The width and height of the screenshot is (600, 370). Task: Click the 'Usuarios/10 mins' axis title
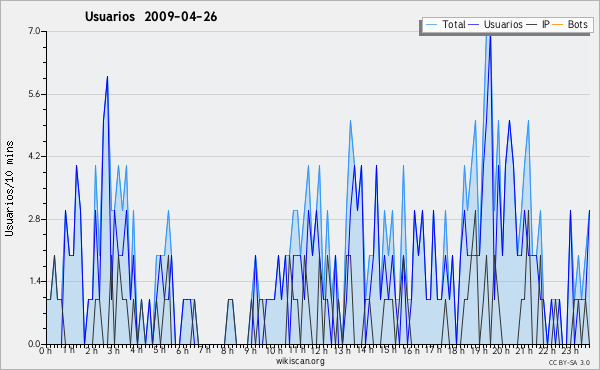tap(9, 189)
